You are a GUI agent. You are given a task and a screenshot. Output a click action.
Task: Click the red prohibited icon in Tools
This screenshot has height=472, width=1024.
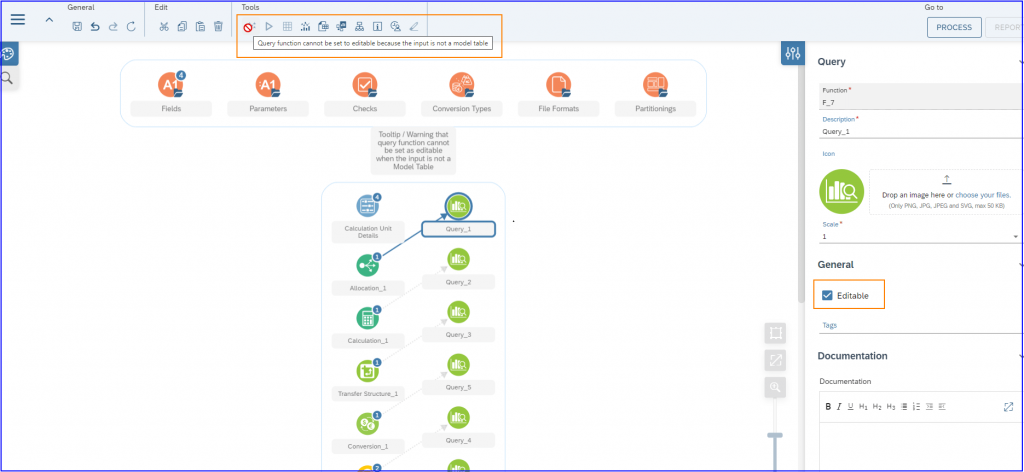click(249, 27)
